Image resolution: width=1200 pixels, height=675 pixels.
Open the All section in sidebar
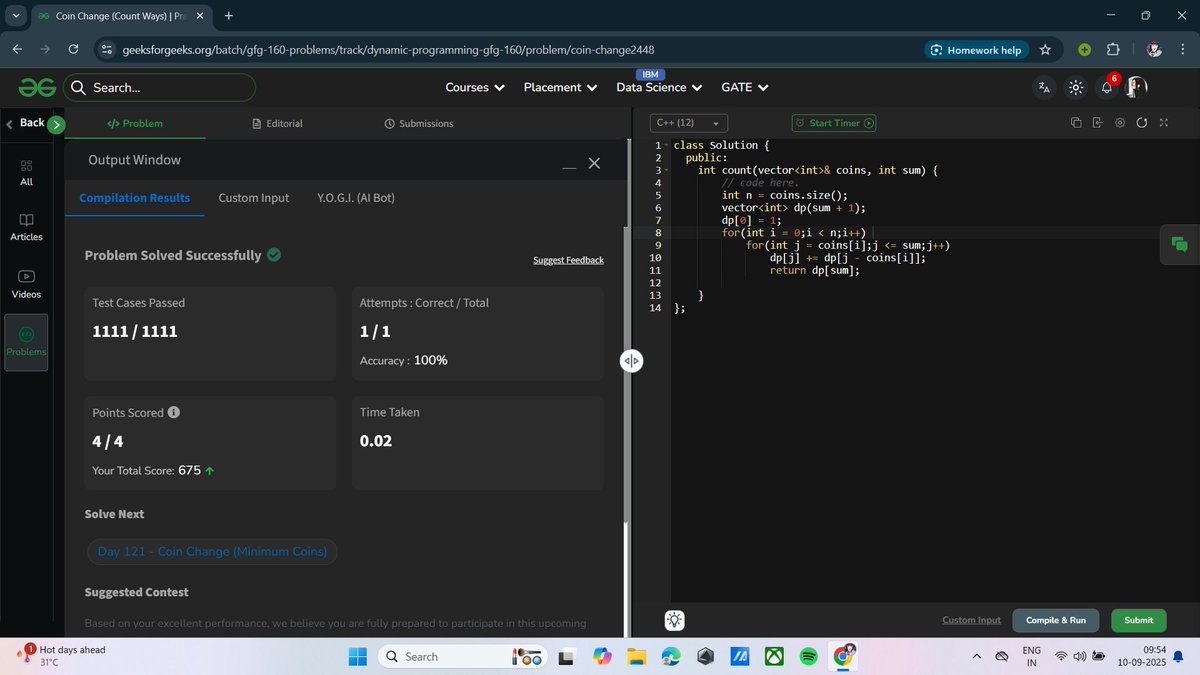[x=27, y=173]
